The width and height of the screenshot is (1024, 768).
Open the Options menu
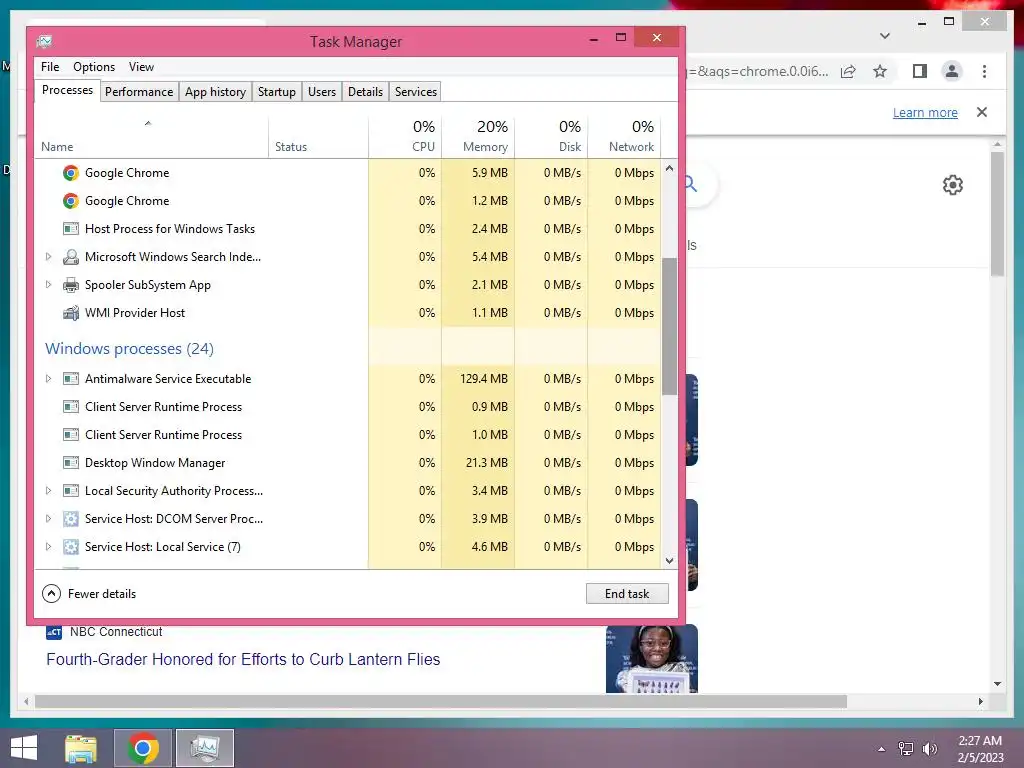click(94, 67)
